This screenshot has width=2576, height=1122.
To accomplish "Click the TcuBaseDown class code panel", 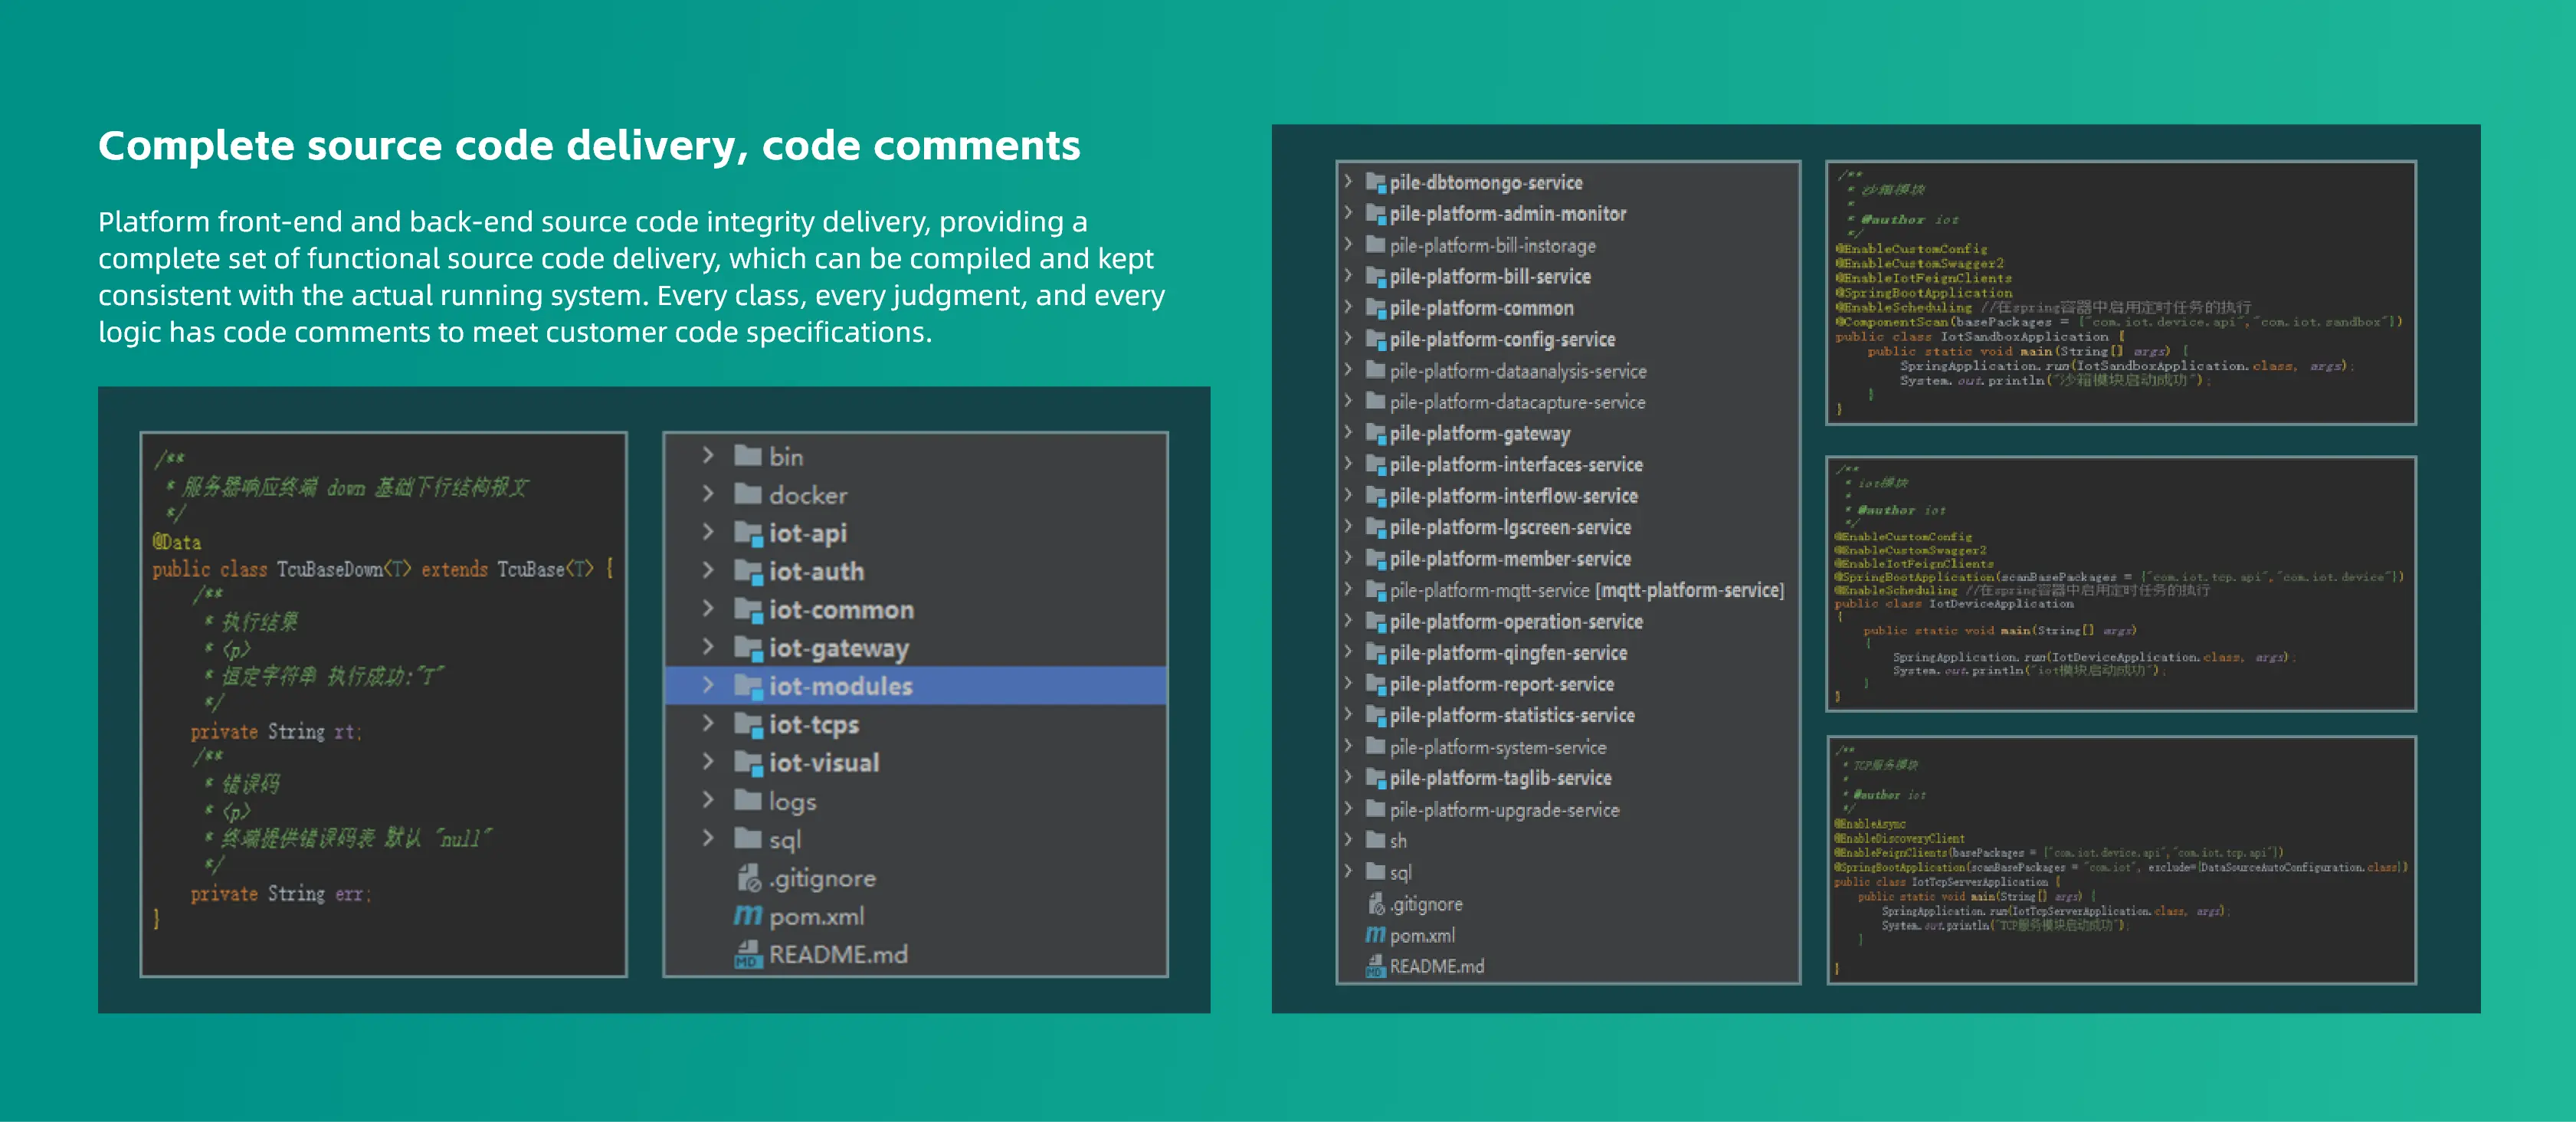I will pyautogui.click(x=384, y=704).
